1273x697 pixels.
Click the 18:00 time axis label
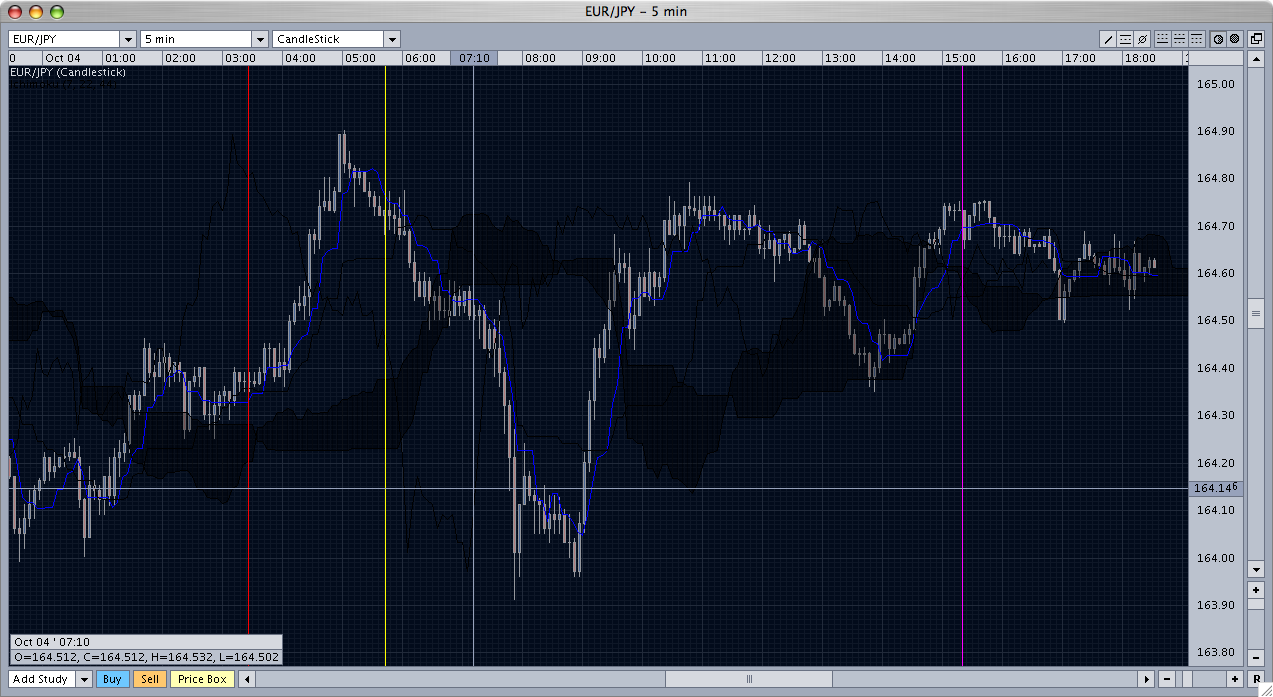(1139, 58)
